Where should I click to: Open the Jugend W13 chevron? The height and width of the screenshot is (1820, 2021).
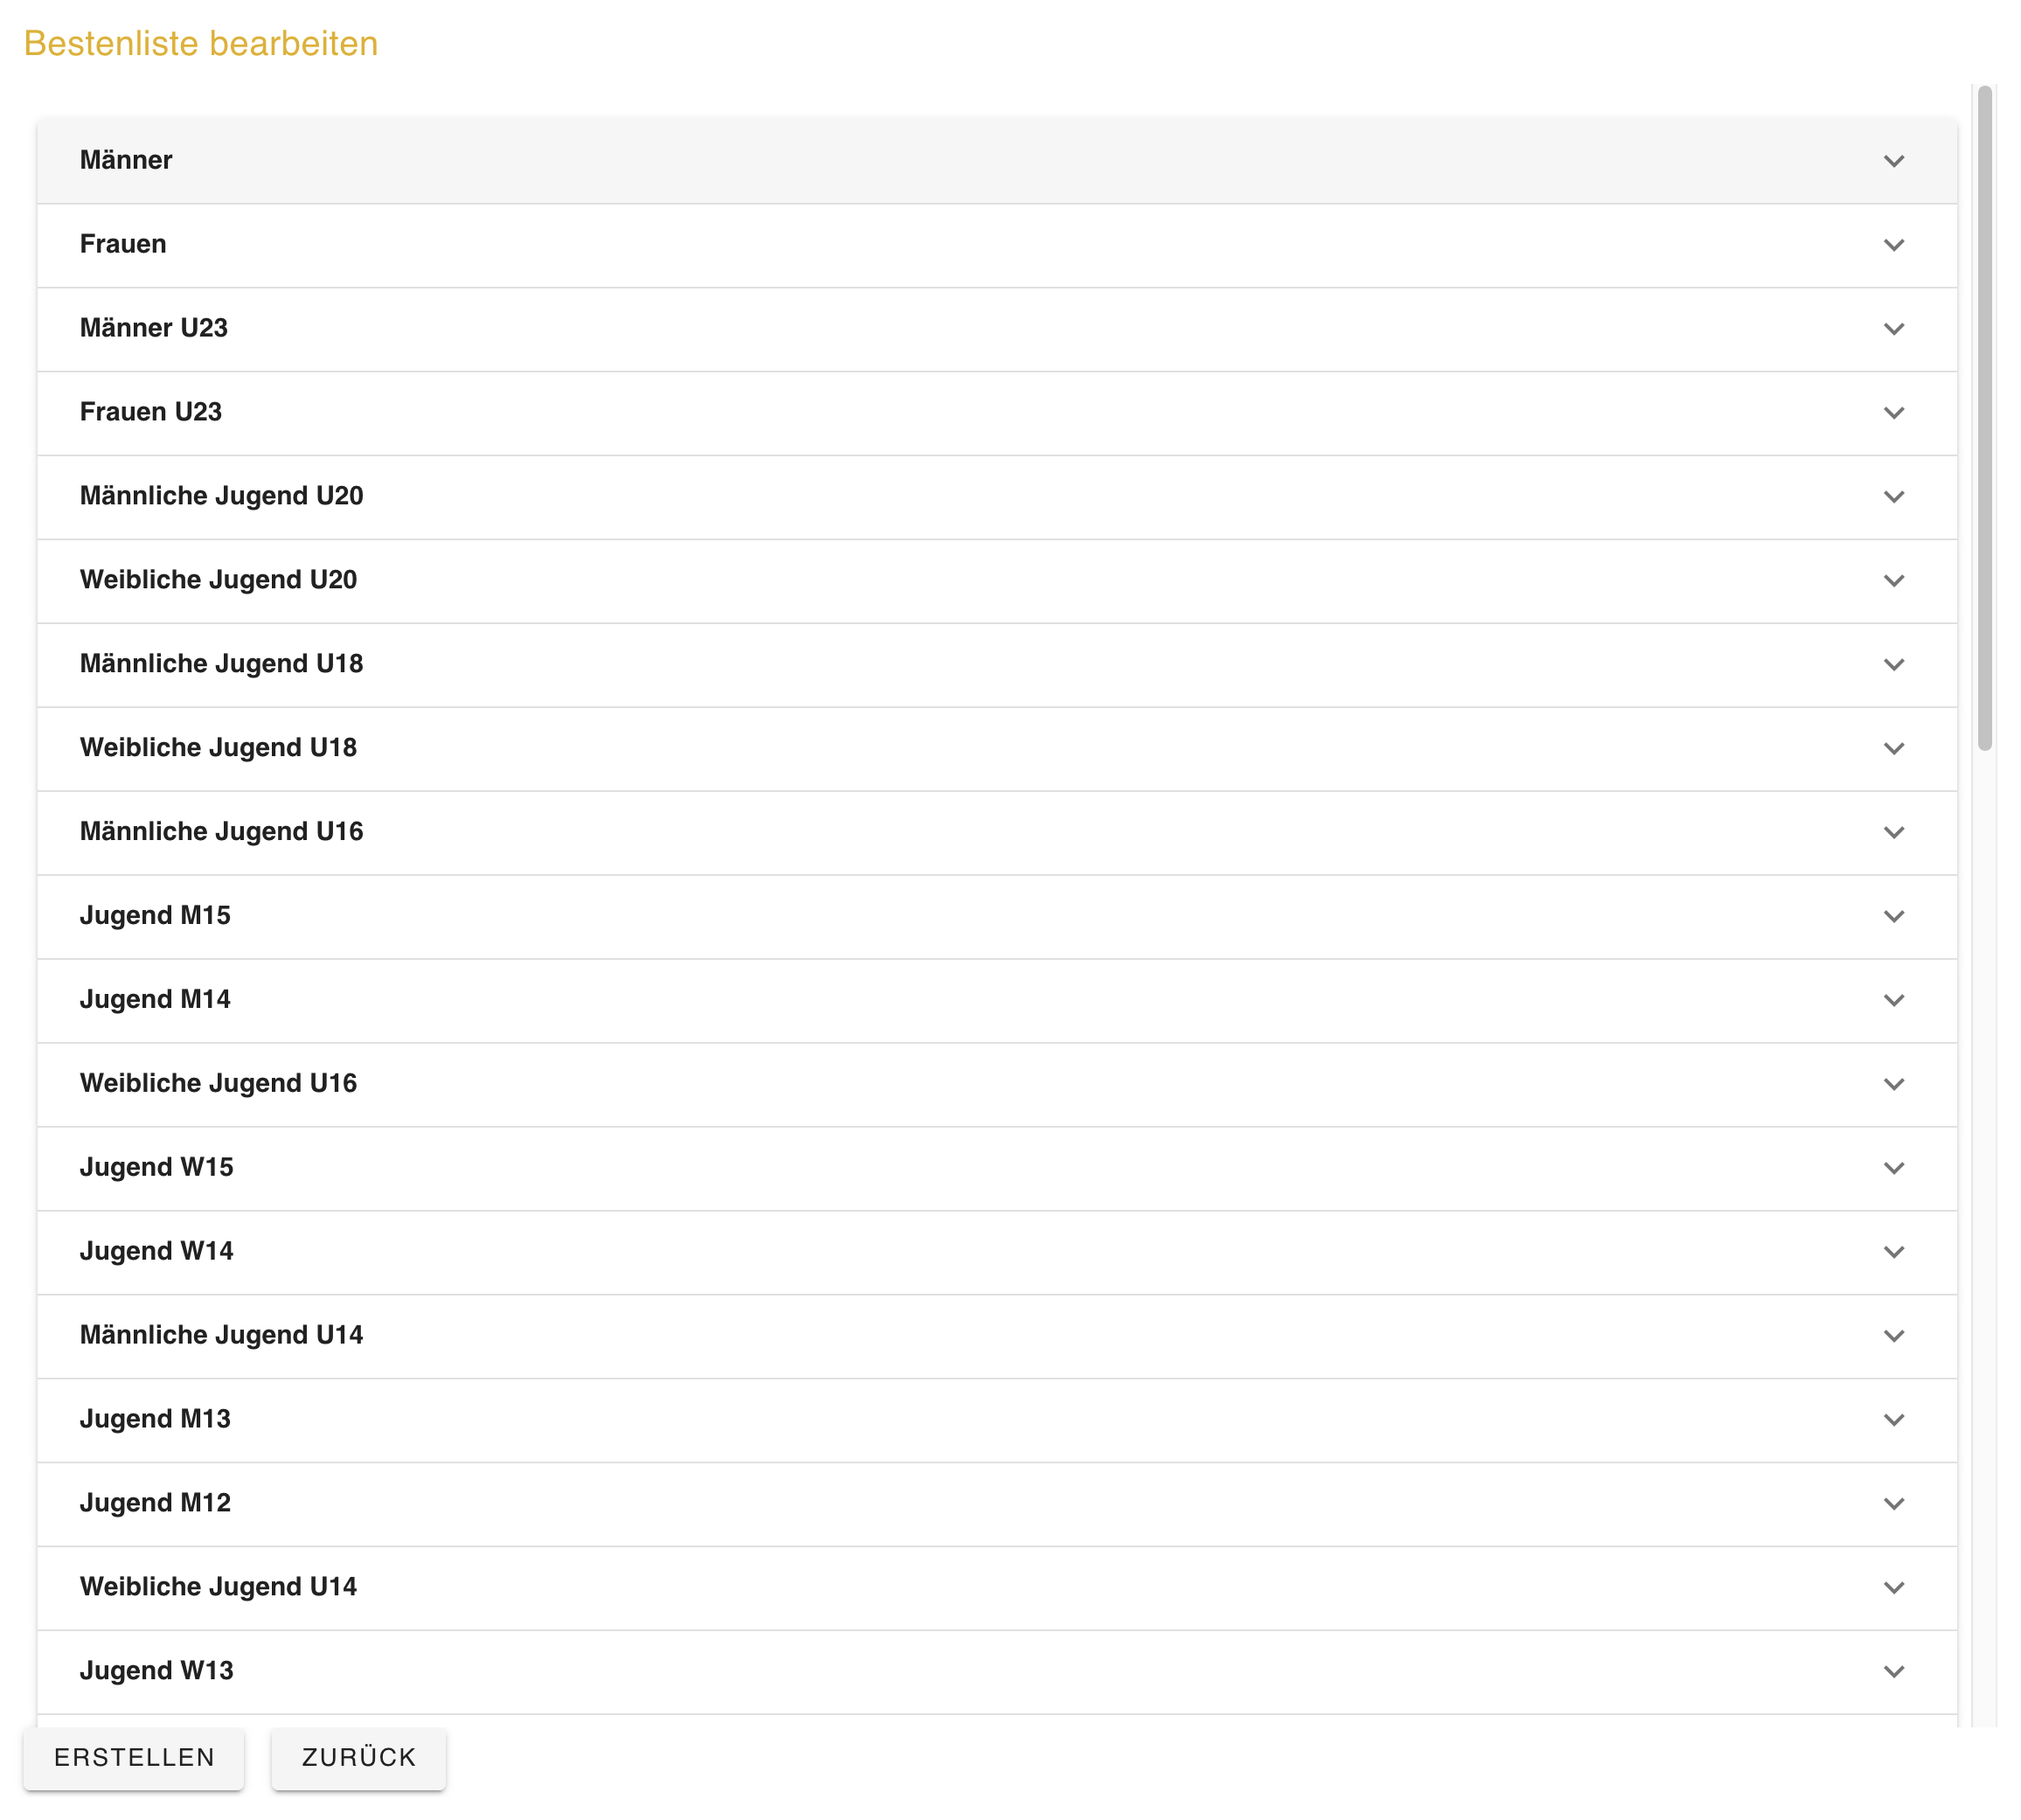1893,1673
